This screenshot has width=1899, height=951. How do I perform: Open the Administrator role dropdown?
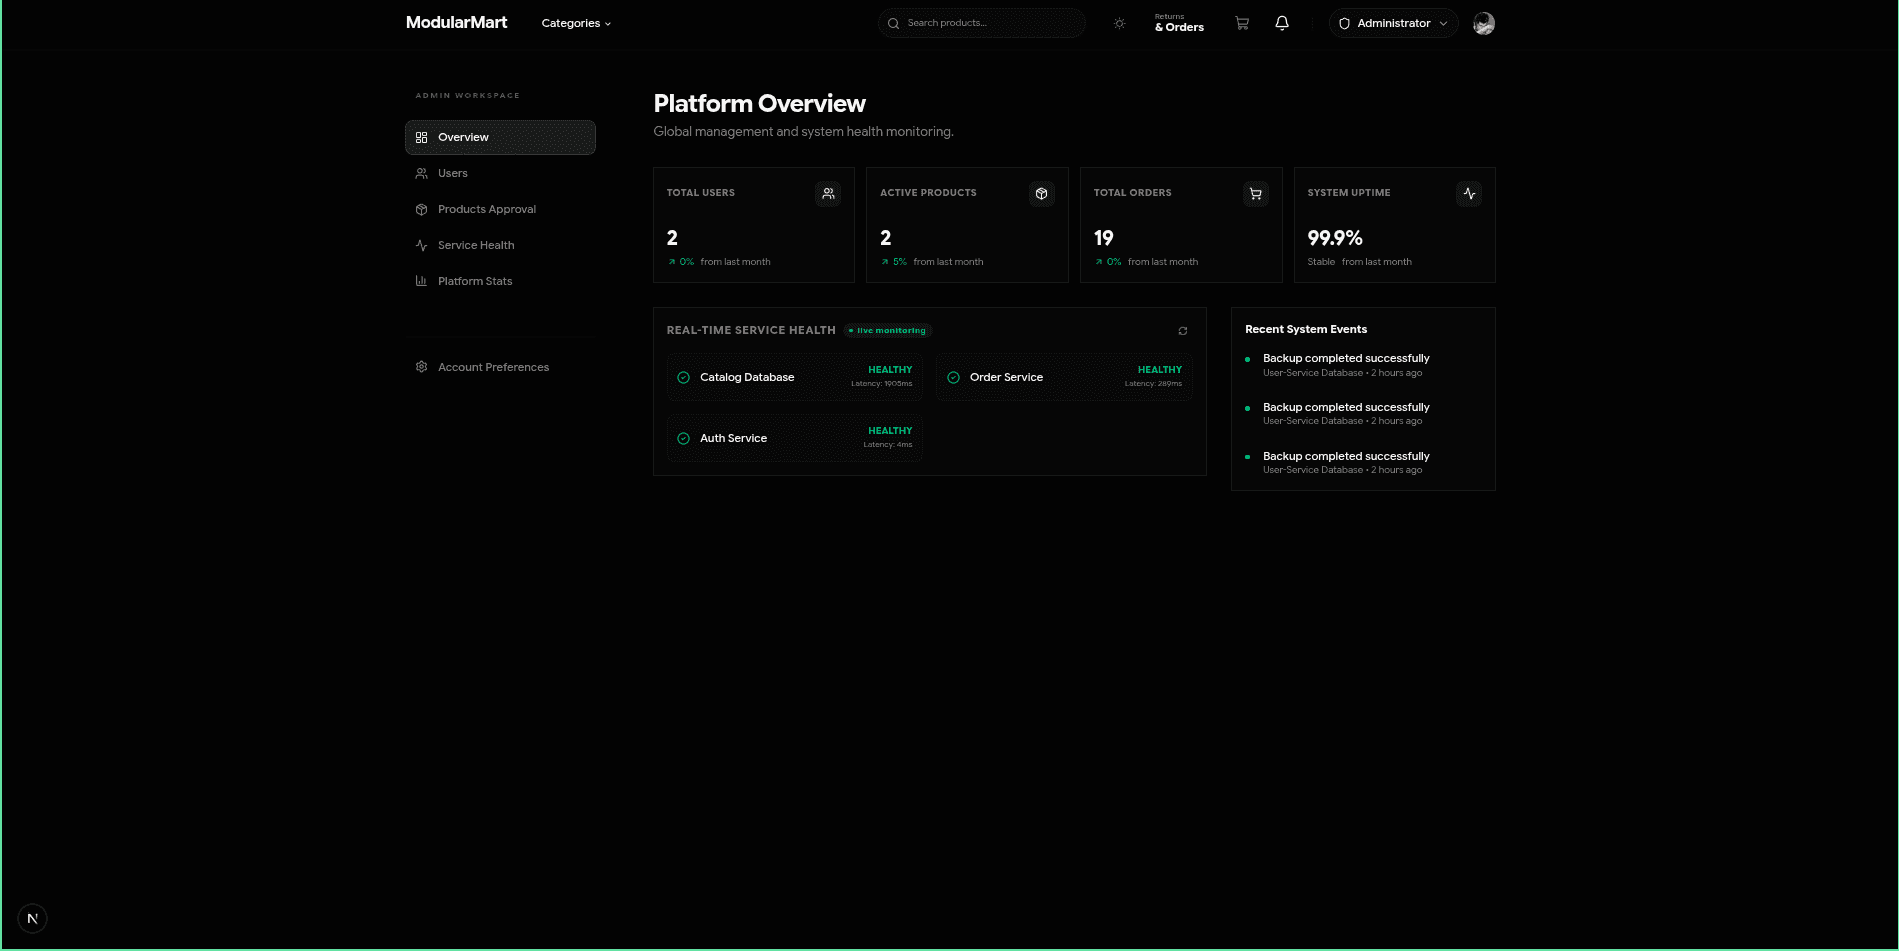[x=1393, y=23]
